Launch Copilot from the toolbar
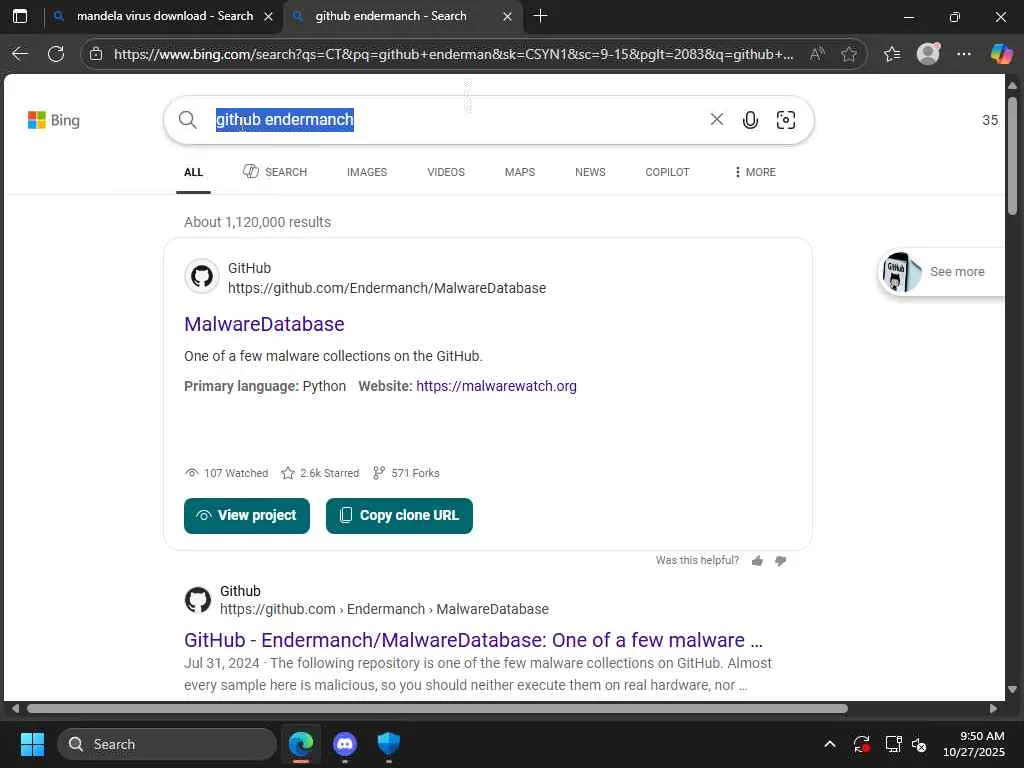The width and height of the screenshot is (1024, 768). point(1001,54)
